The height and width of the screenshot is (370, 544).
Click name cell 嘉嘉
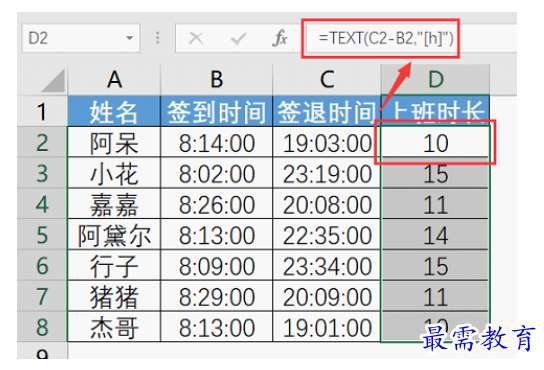tap(114, 204)
